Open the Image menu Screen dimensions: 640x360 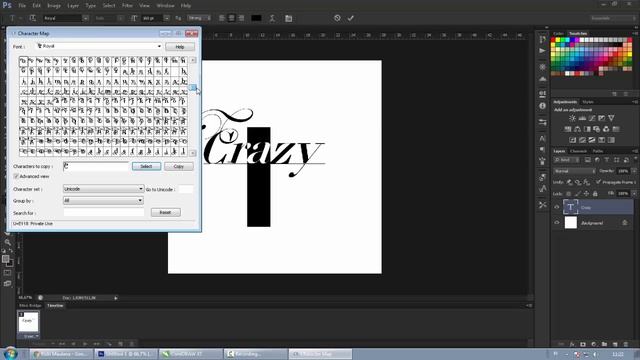[54, 6]
